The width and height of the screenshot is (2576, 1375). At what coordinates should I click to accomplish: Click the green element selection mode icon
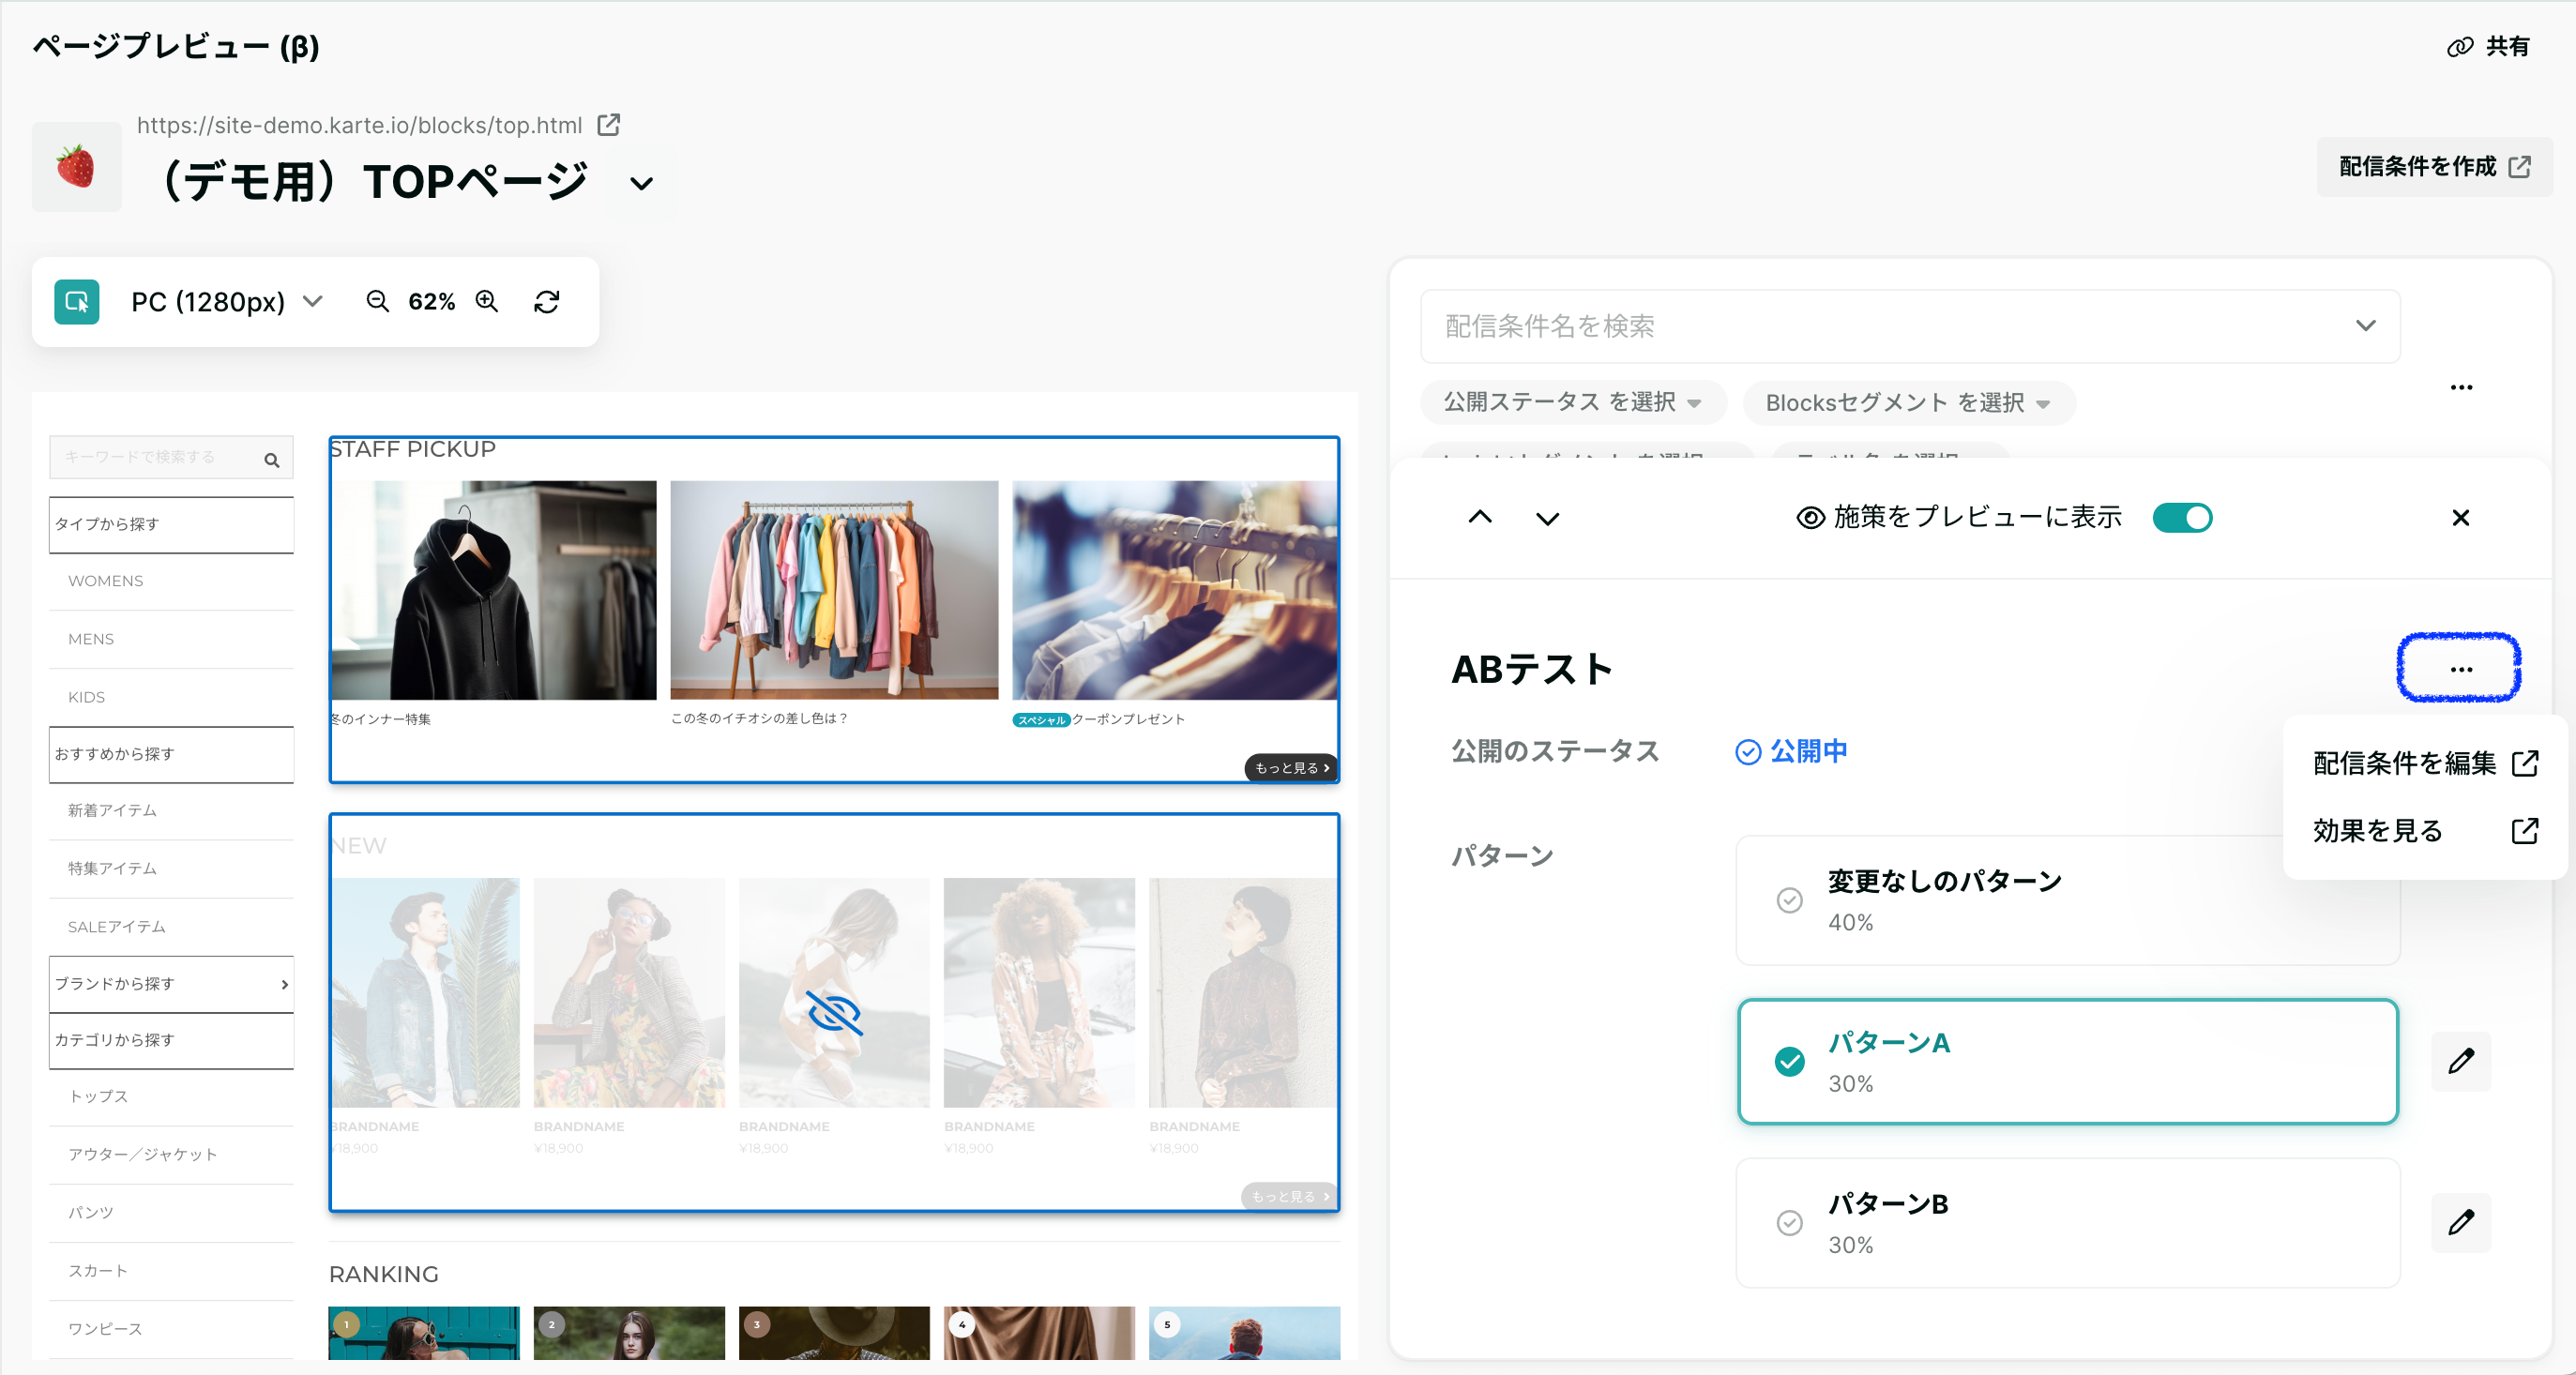click(76, 301)
